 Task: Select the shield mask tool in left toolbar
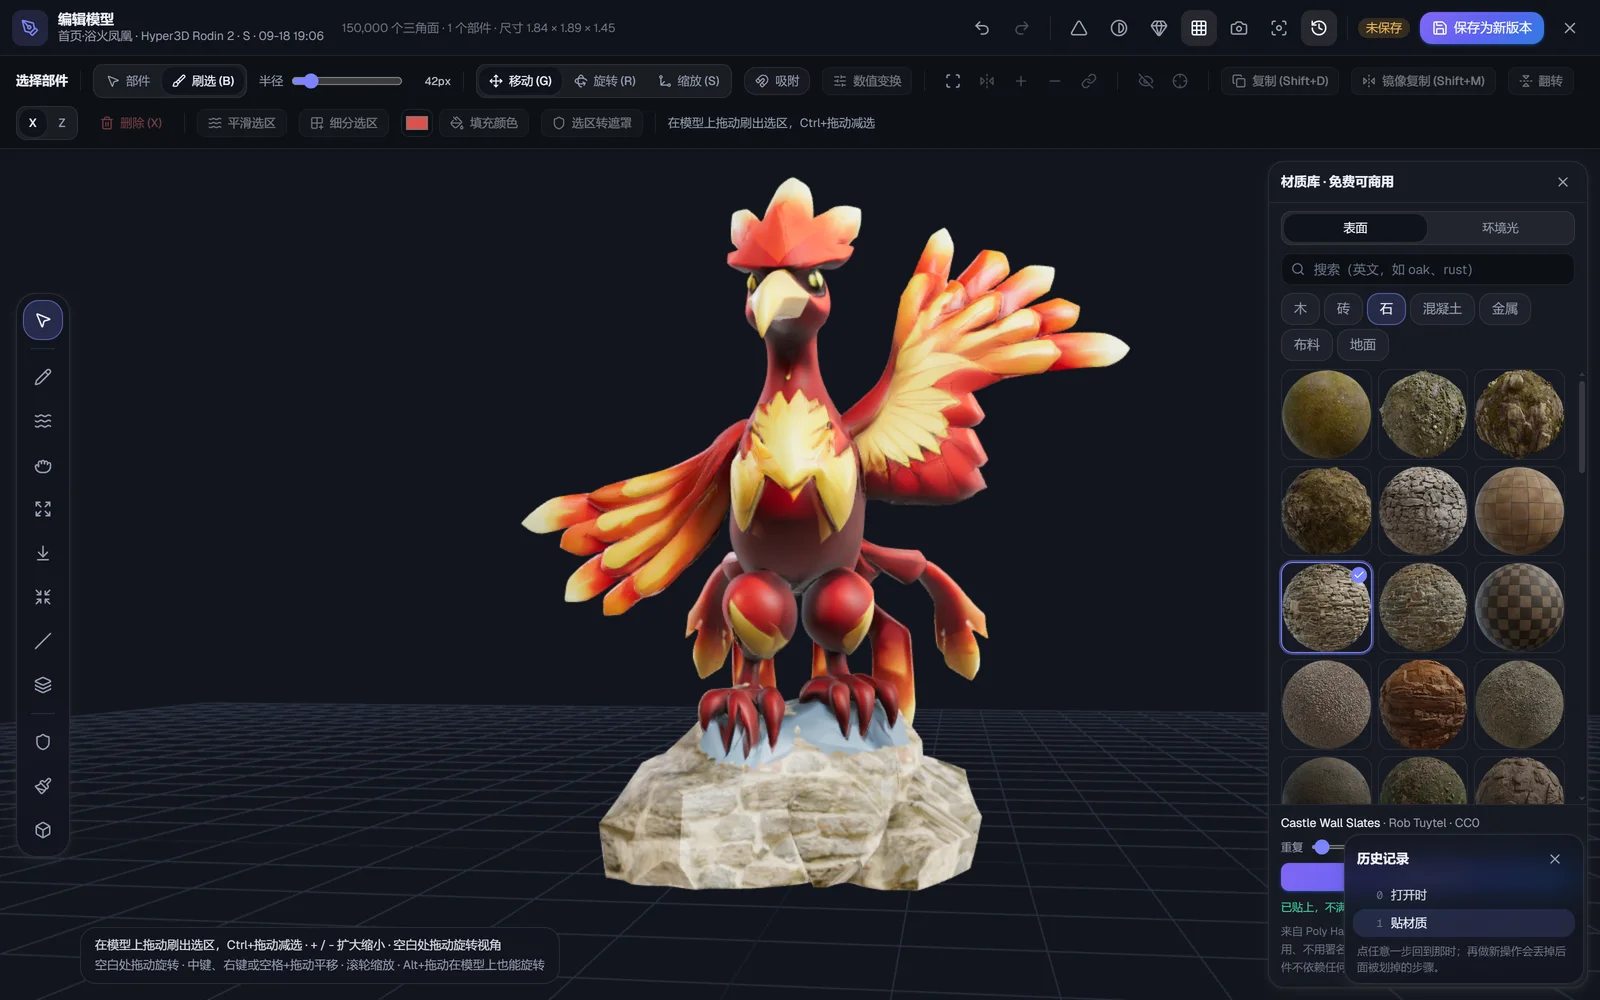(43, 742)
